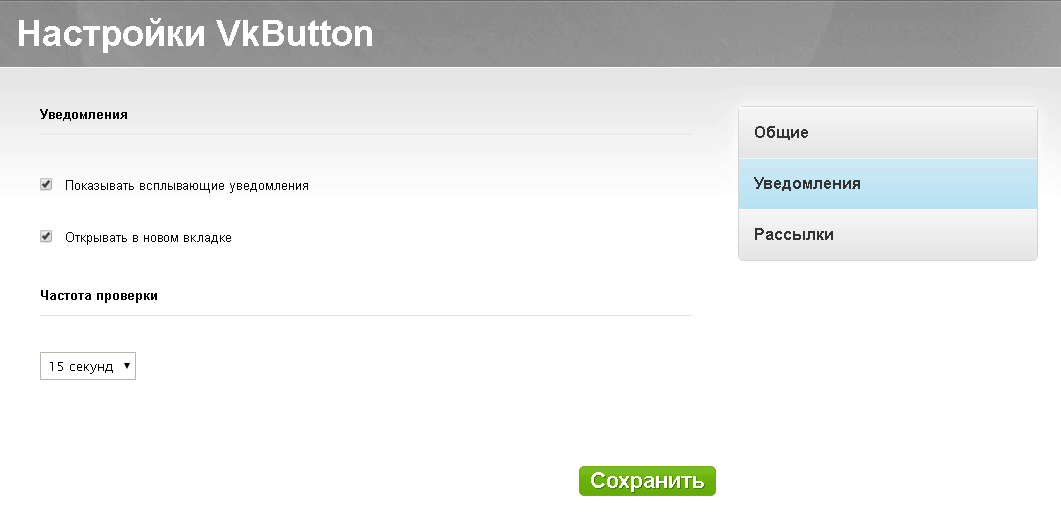The image size is (1061, 525).
Task: Click the word 'Настройки' in the header
Action: [111, 35]
